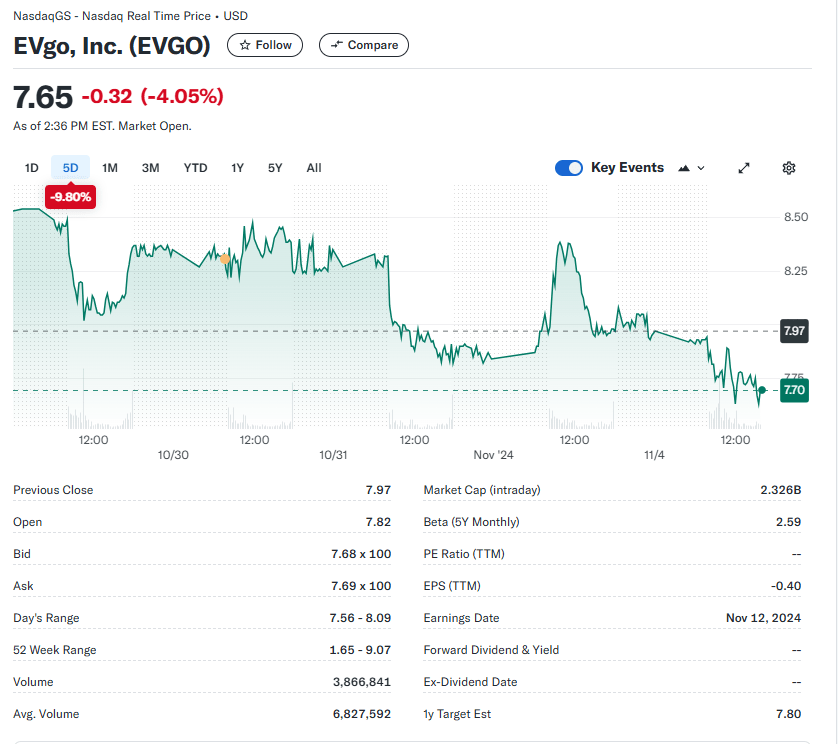Click the Compare button

tap(364, 45)
